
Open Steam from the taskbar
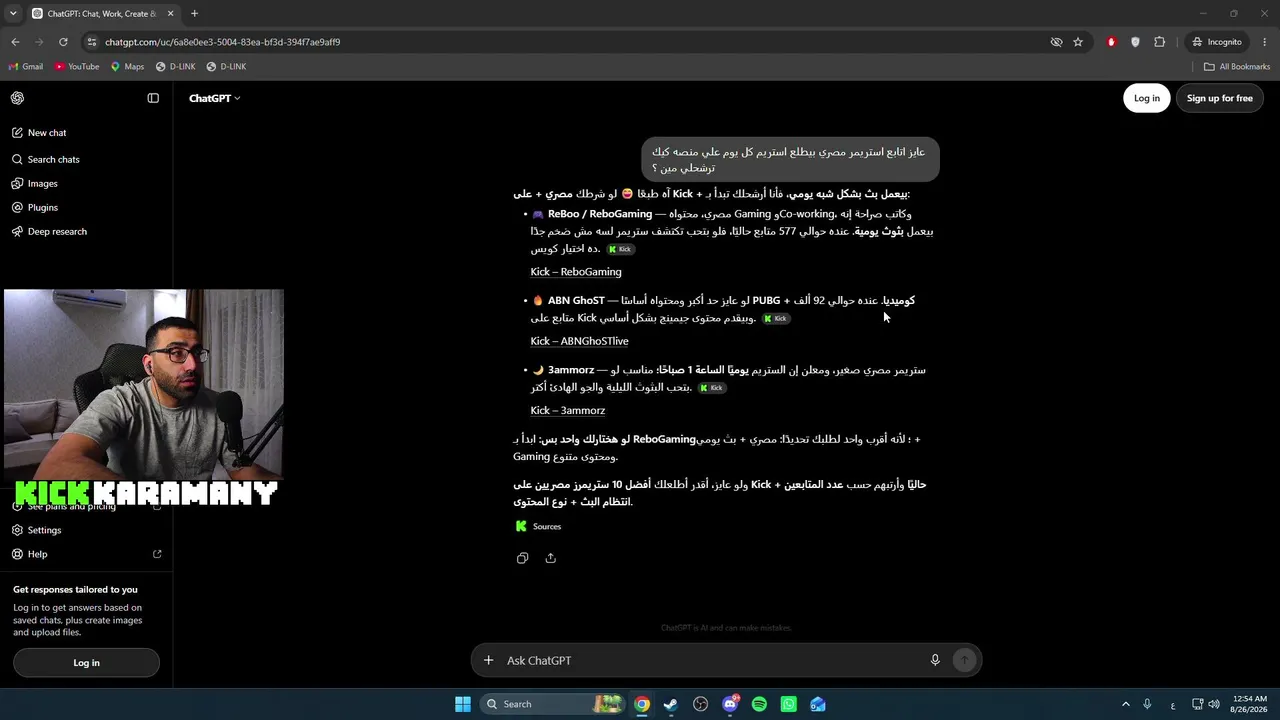point(671,704)
